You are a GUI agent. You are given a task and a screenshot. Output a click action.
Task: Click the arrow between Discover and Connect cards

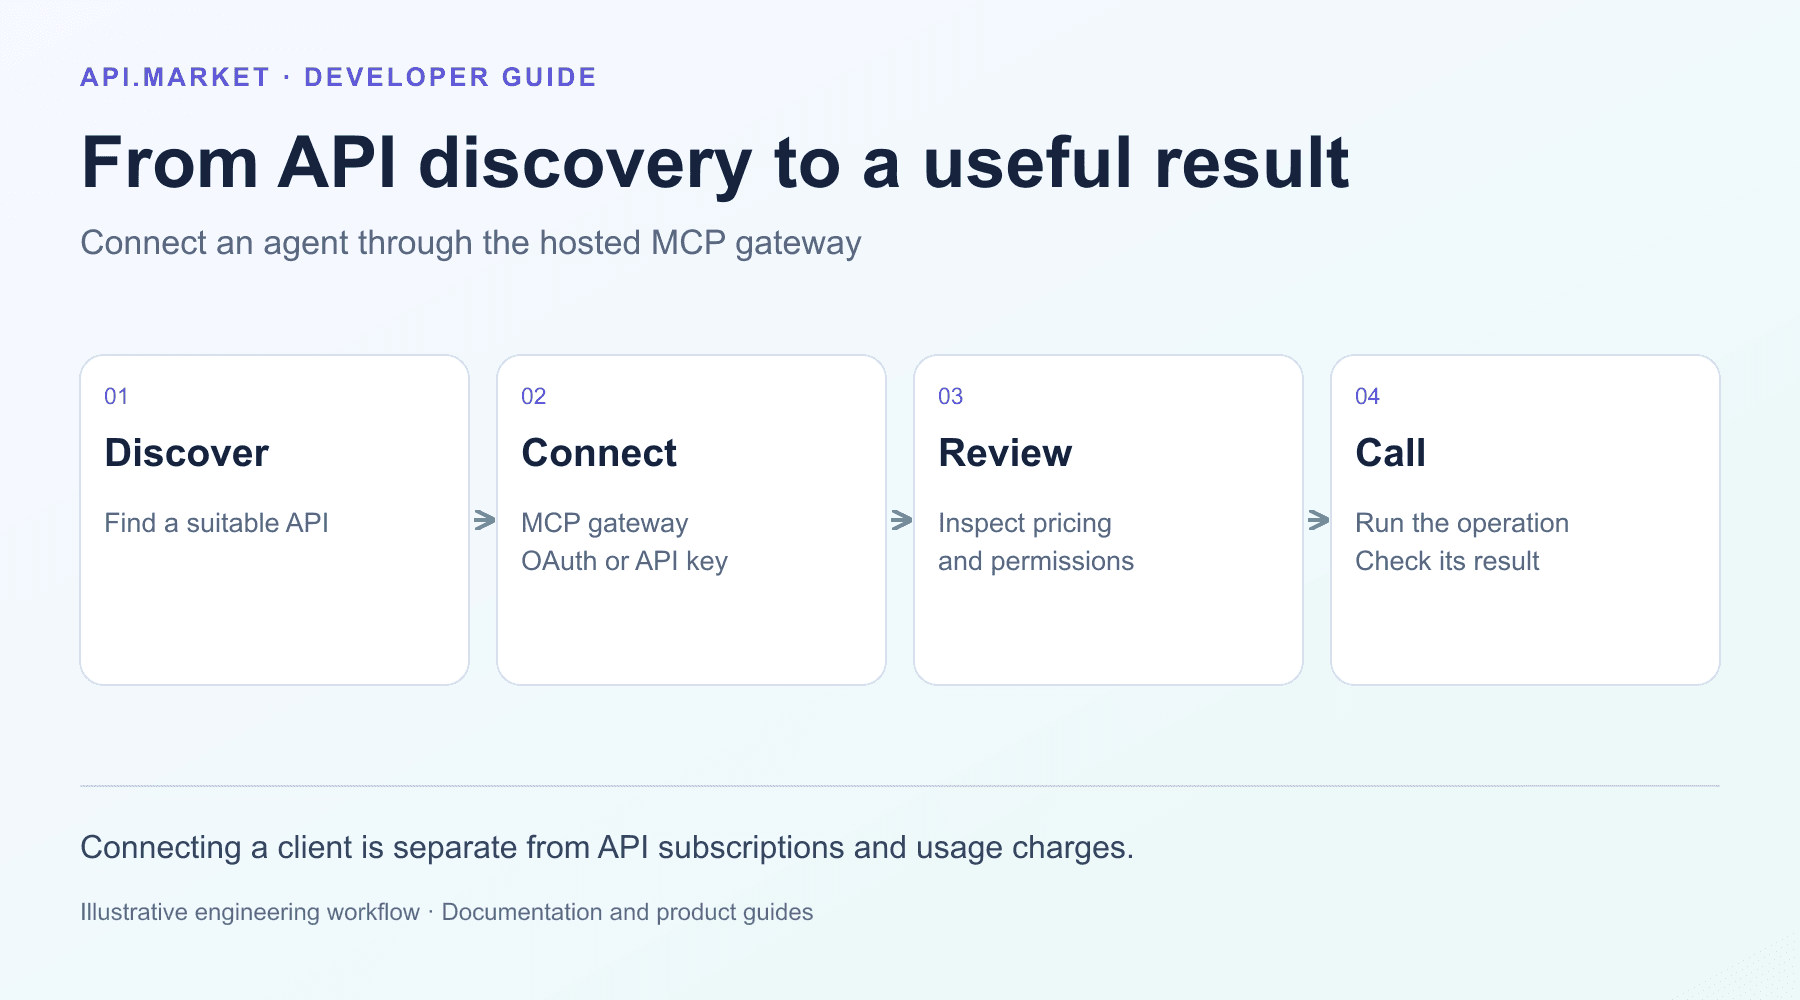[x=484, y=520]
